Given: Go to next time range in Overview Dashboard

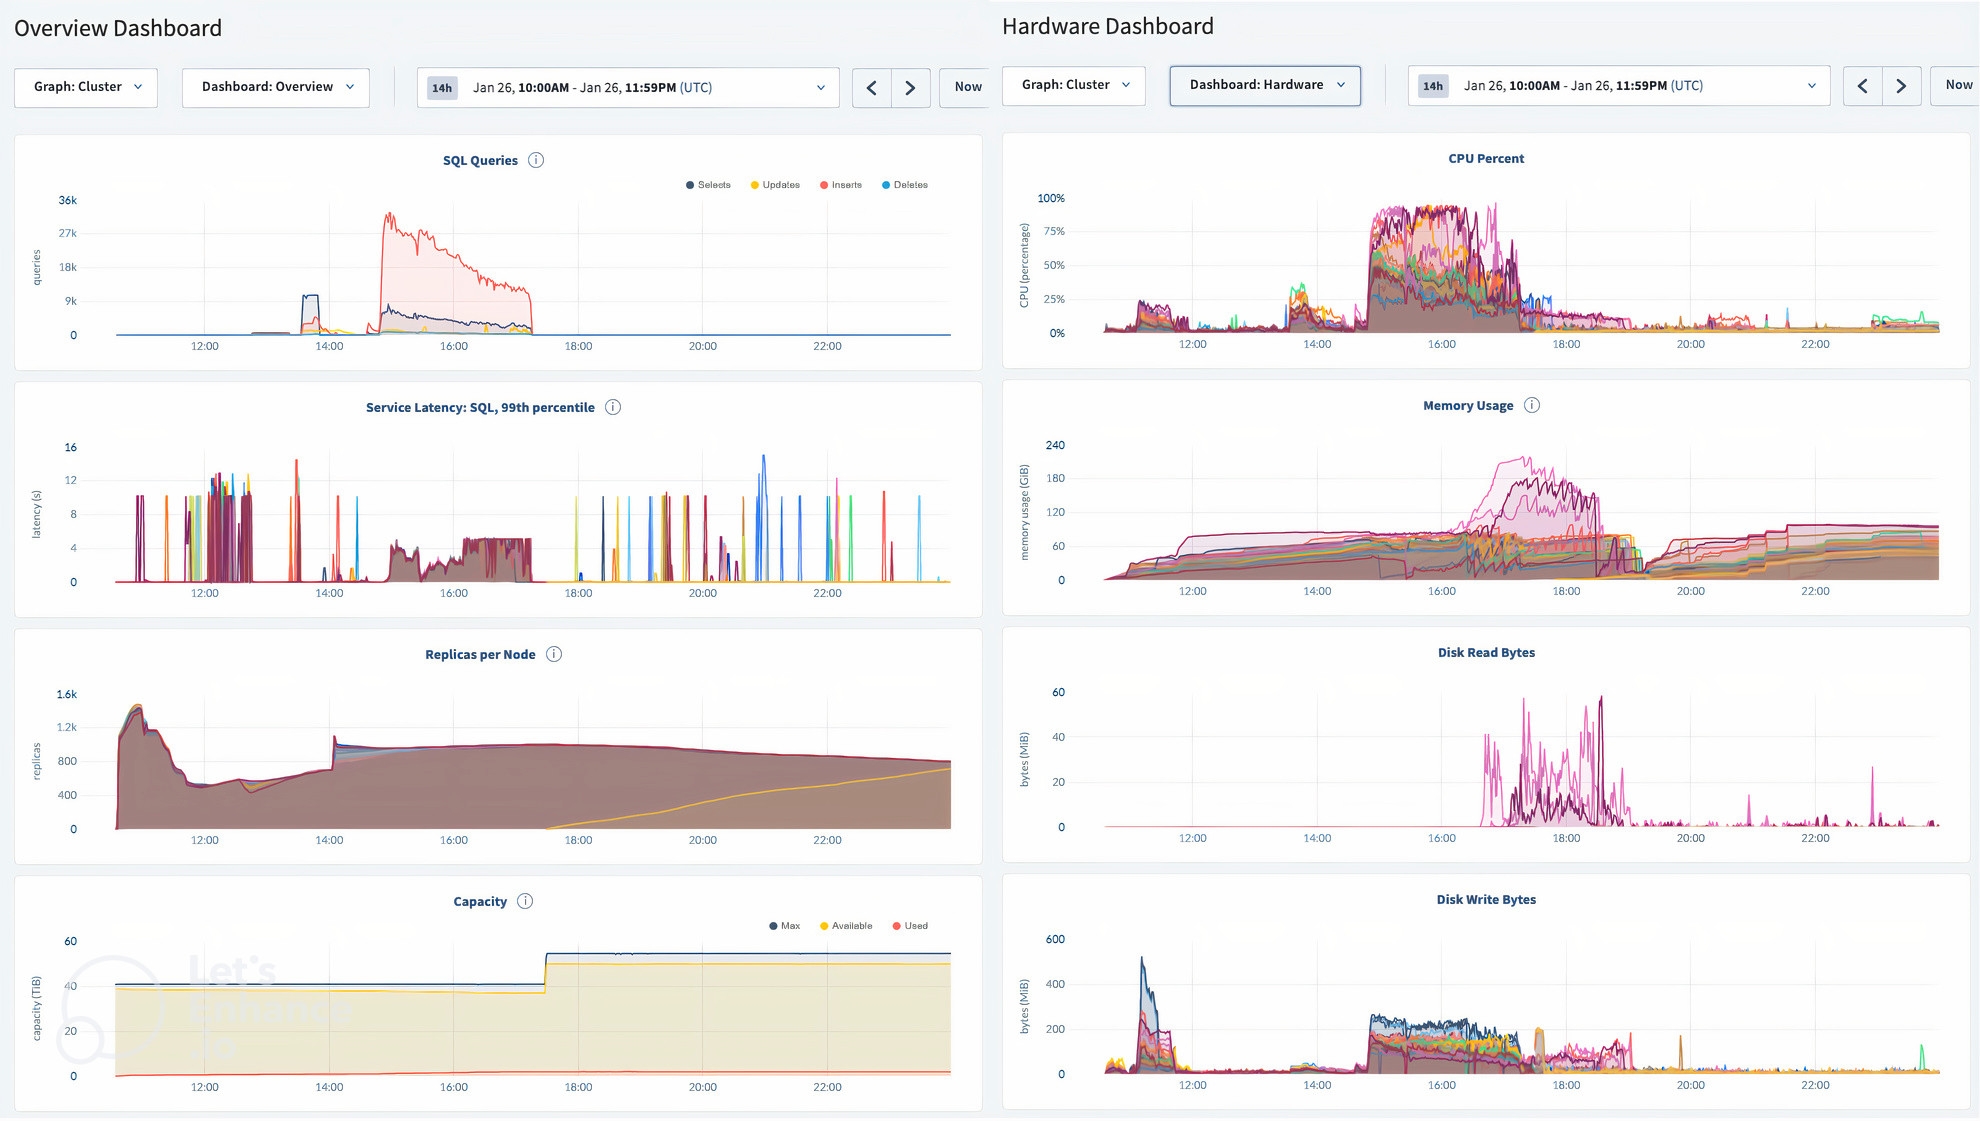Looking at the screenshot, I should (910, 88).
